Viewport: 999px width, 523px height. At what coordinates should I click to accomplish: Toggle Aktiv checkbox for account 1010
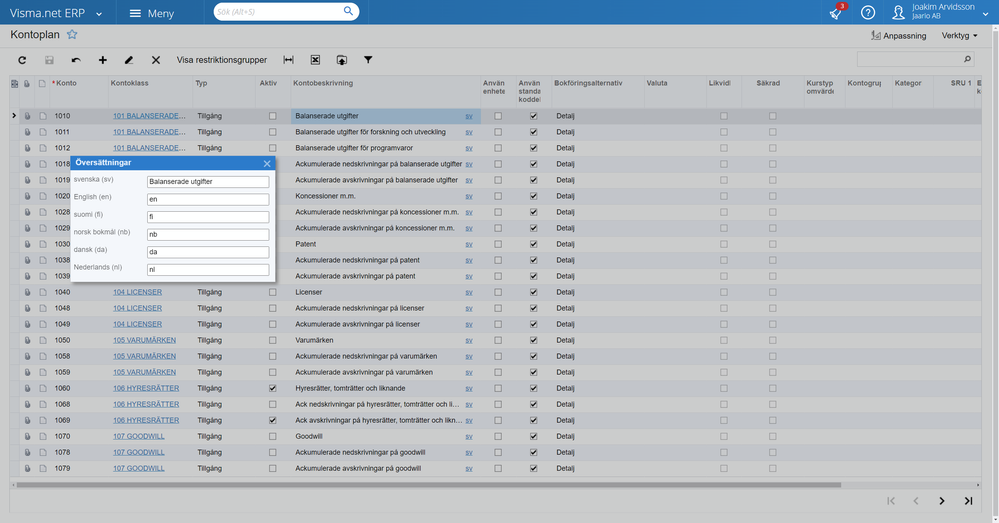pos(273,116)
